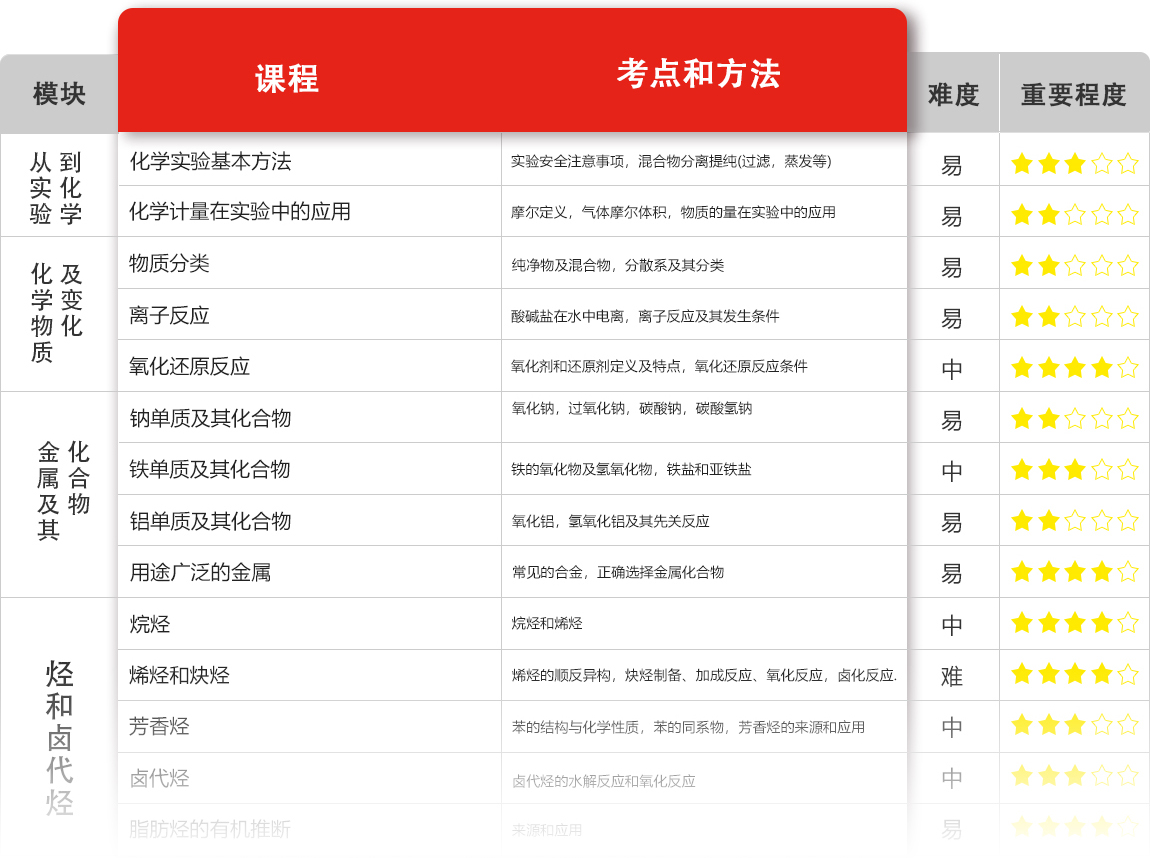Image resolution: width=1150 pixels, height=858 pixels.
Task: Click the star rating for 烯烃和炔烃
Action: click(x=1074, y=673)
